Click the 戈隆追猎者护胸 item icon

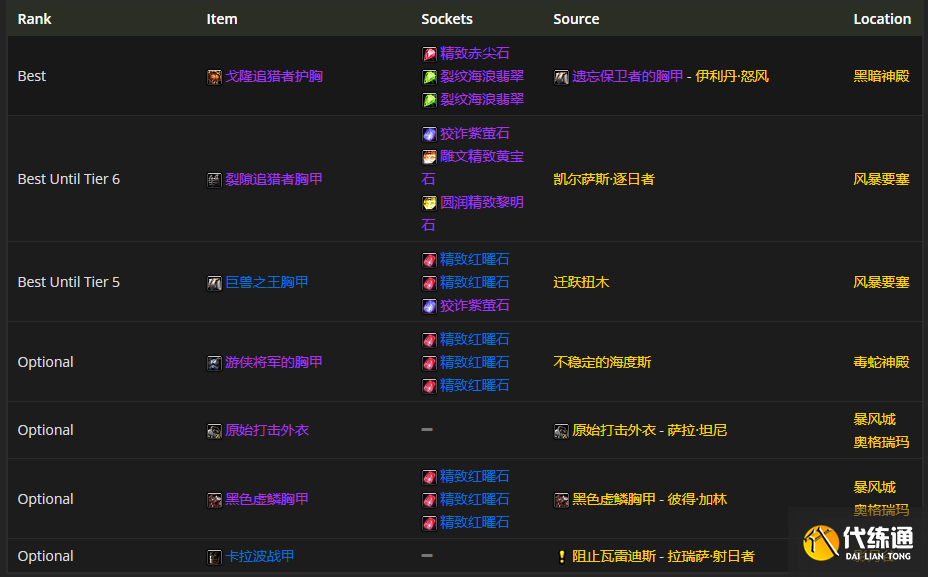click(x=214, y=75)
